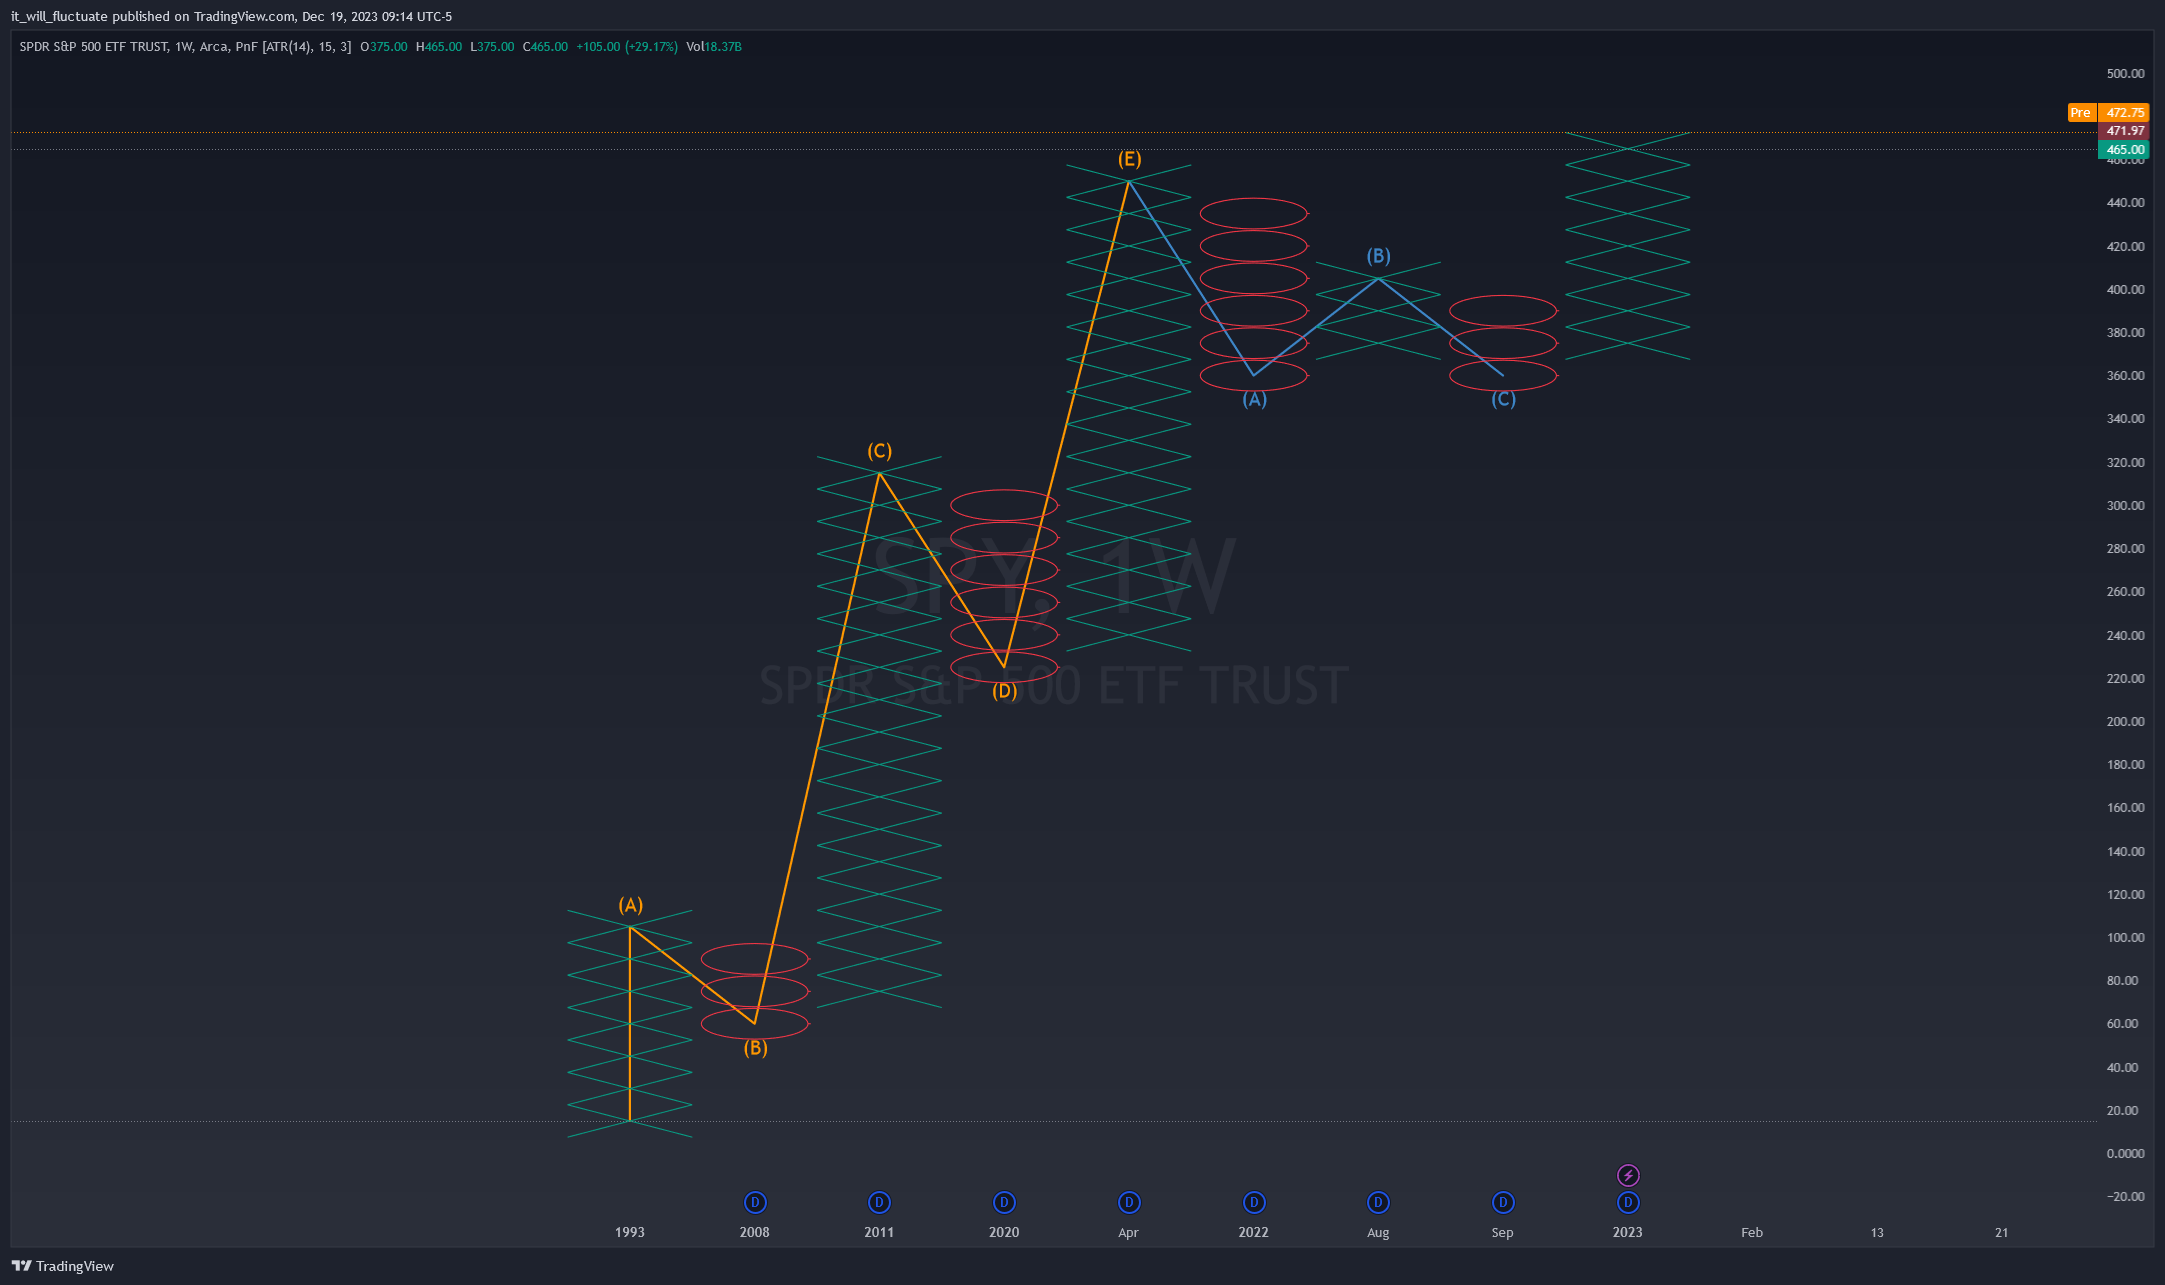Click the dividend marker above 2020
The width and height of the screenshot is (2165, 1285).
[1004, 1202]
